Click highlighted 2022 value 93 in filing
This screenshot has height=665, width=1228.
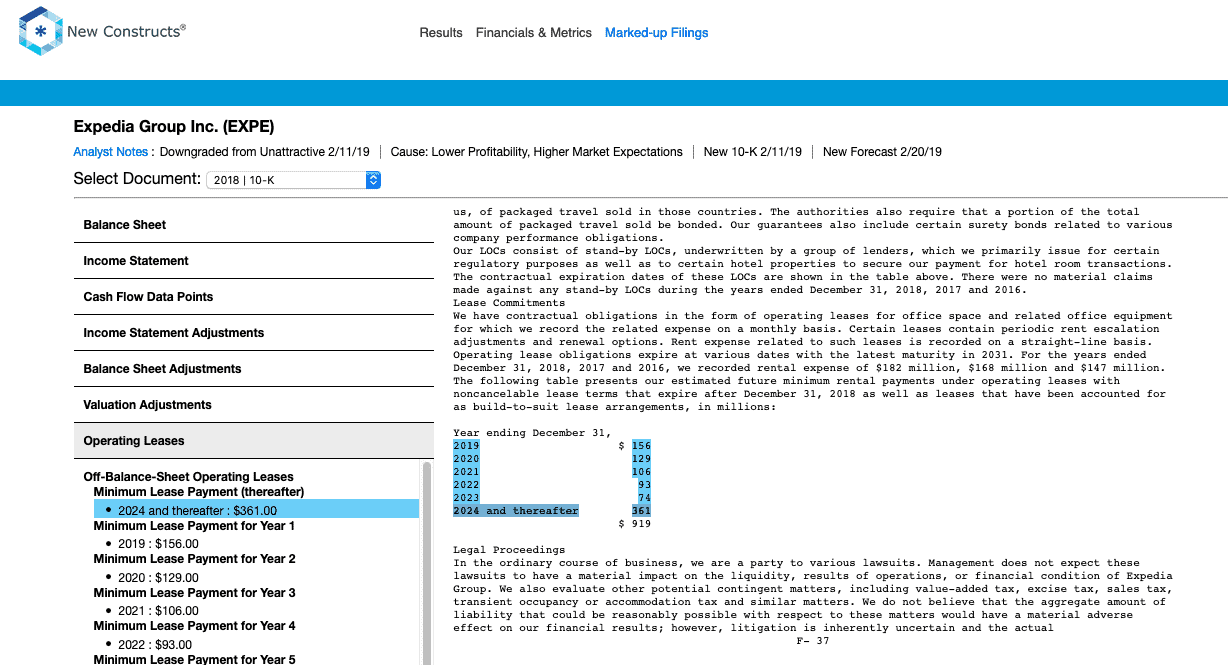pos(644,485)
